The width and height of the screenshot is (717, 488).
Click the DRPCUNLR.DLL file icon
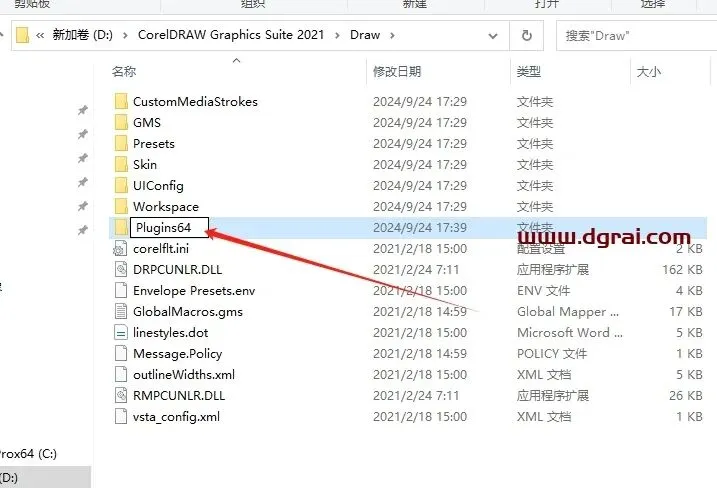[121, 269]
